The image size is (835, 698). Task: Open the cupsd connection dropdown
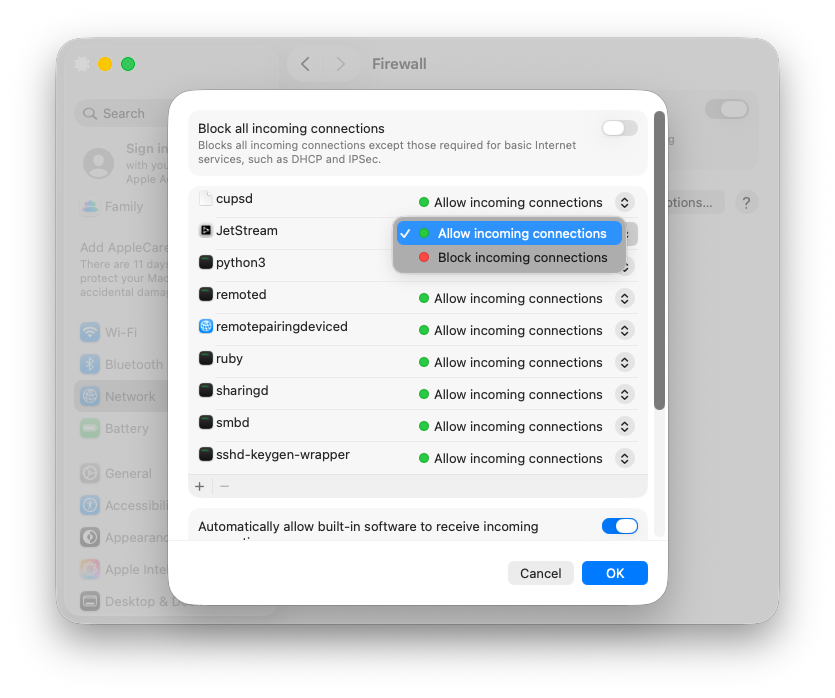[625, 202]
